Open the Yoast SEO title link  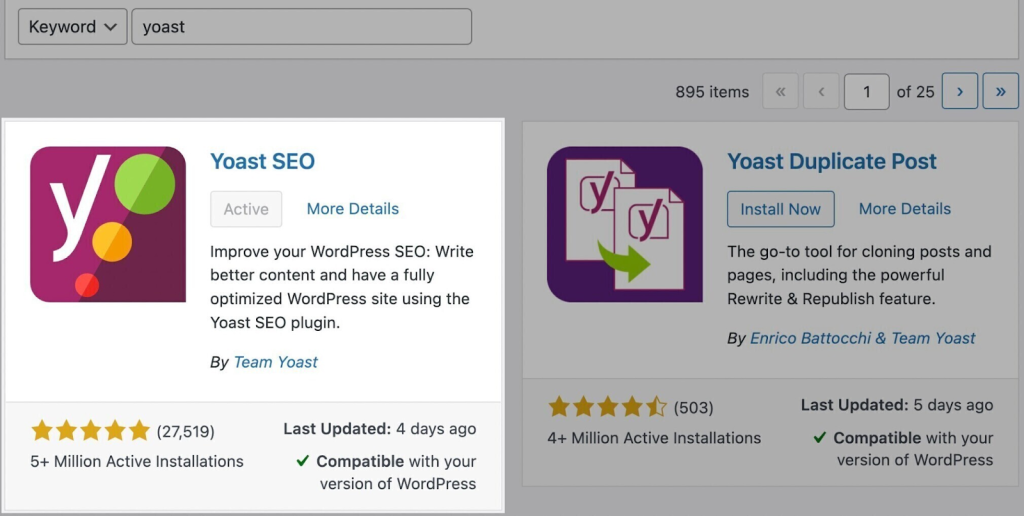[262, 161]
